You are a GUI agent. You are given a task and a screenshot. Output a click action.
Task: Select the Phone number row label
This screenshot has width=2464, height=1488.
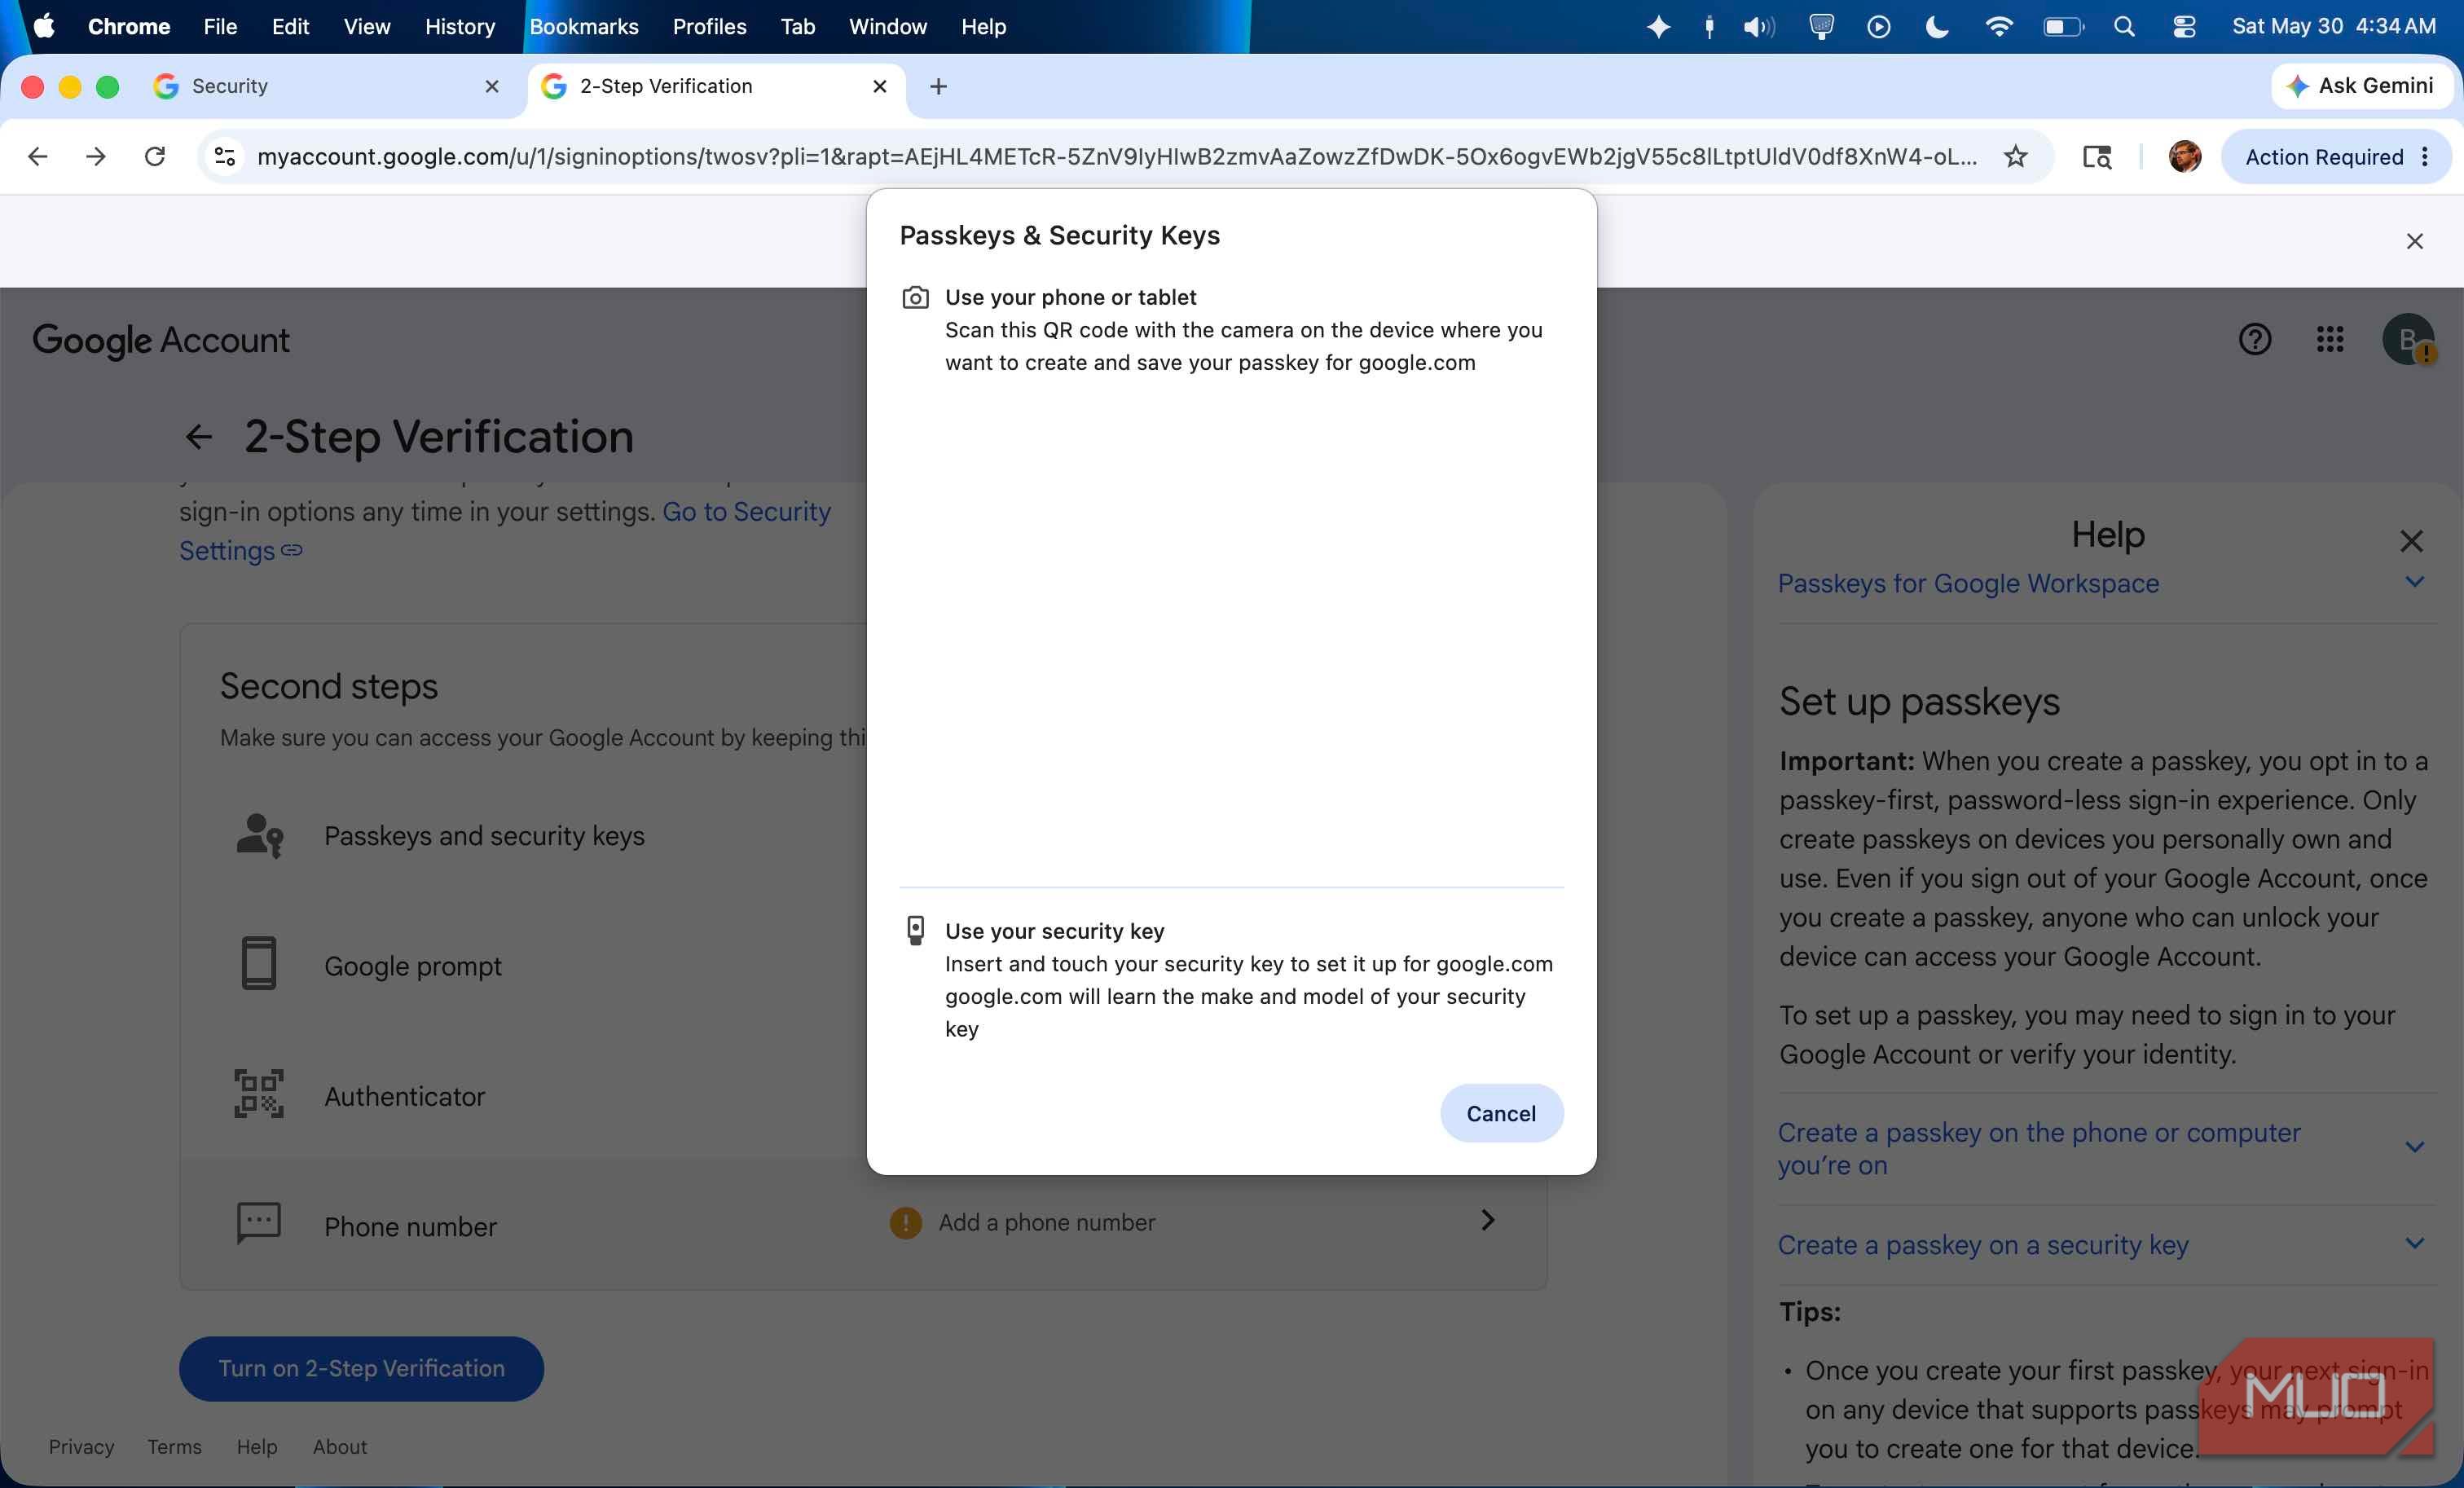[410, 1227]
